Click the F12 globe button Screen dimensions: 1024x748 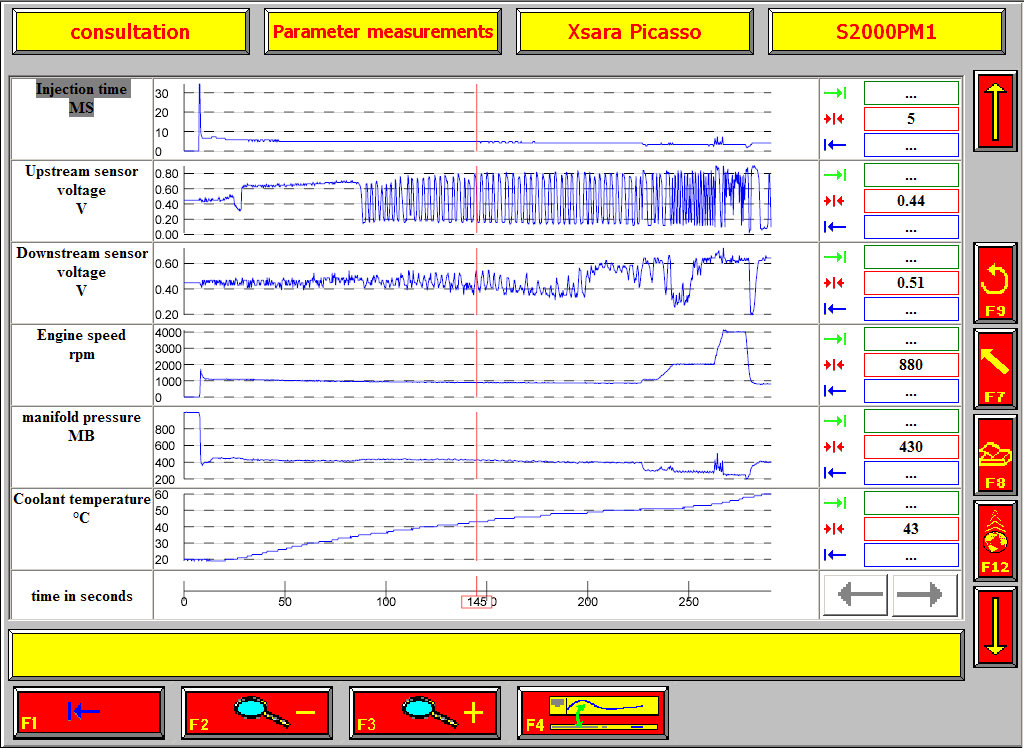pos(995,541)
